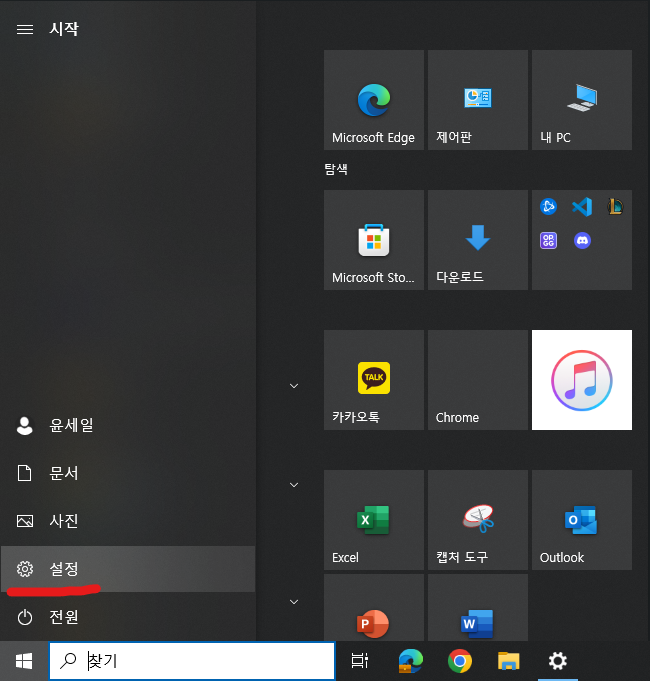The height and width of the screenshot is (681, 650).
Task: Open the Battle.net icon in folder tile
Action: click(548, 207)
